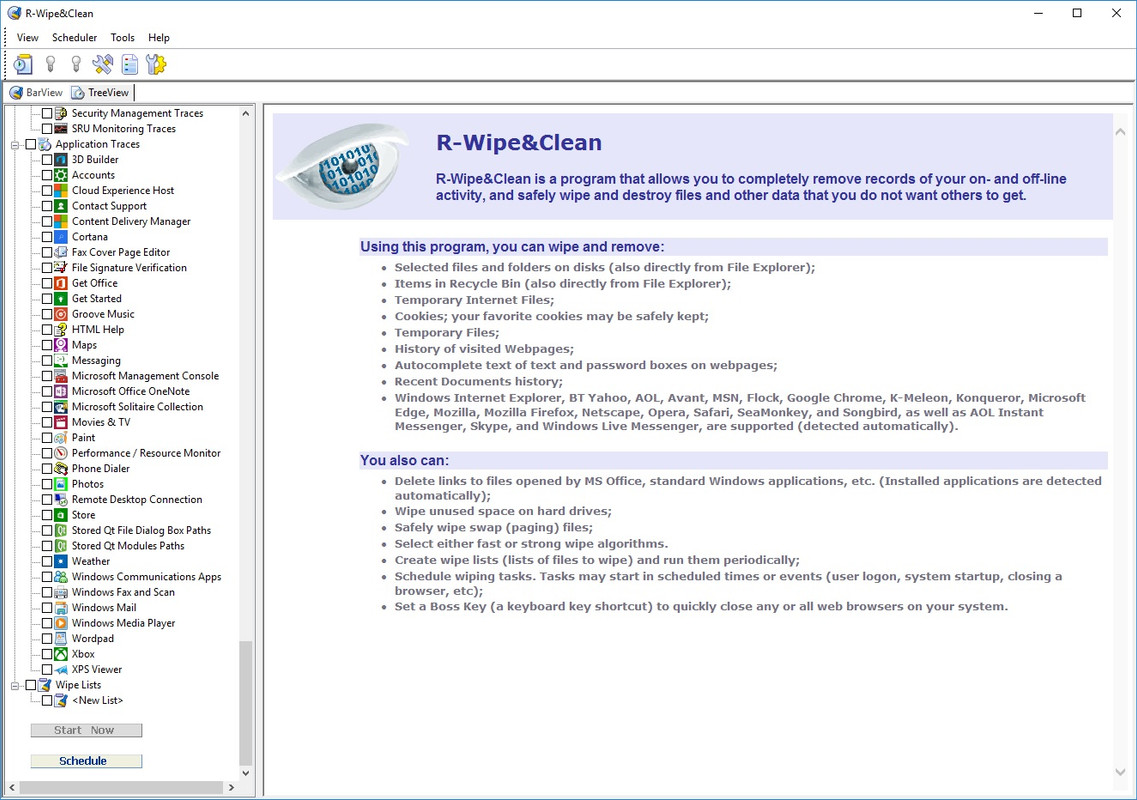Select Stored Qt File Dialog Box Paths

pyautogui.click(x=141, y=530)
